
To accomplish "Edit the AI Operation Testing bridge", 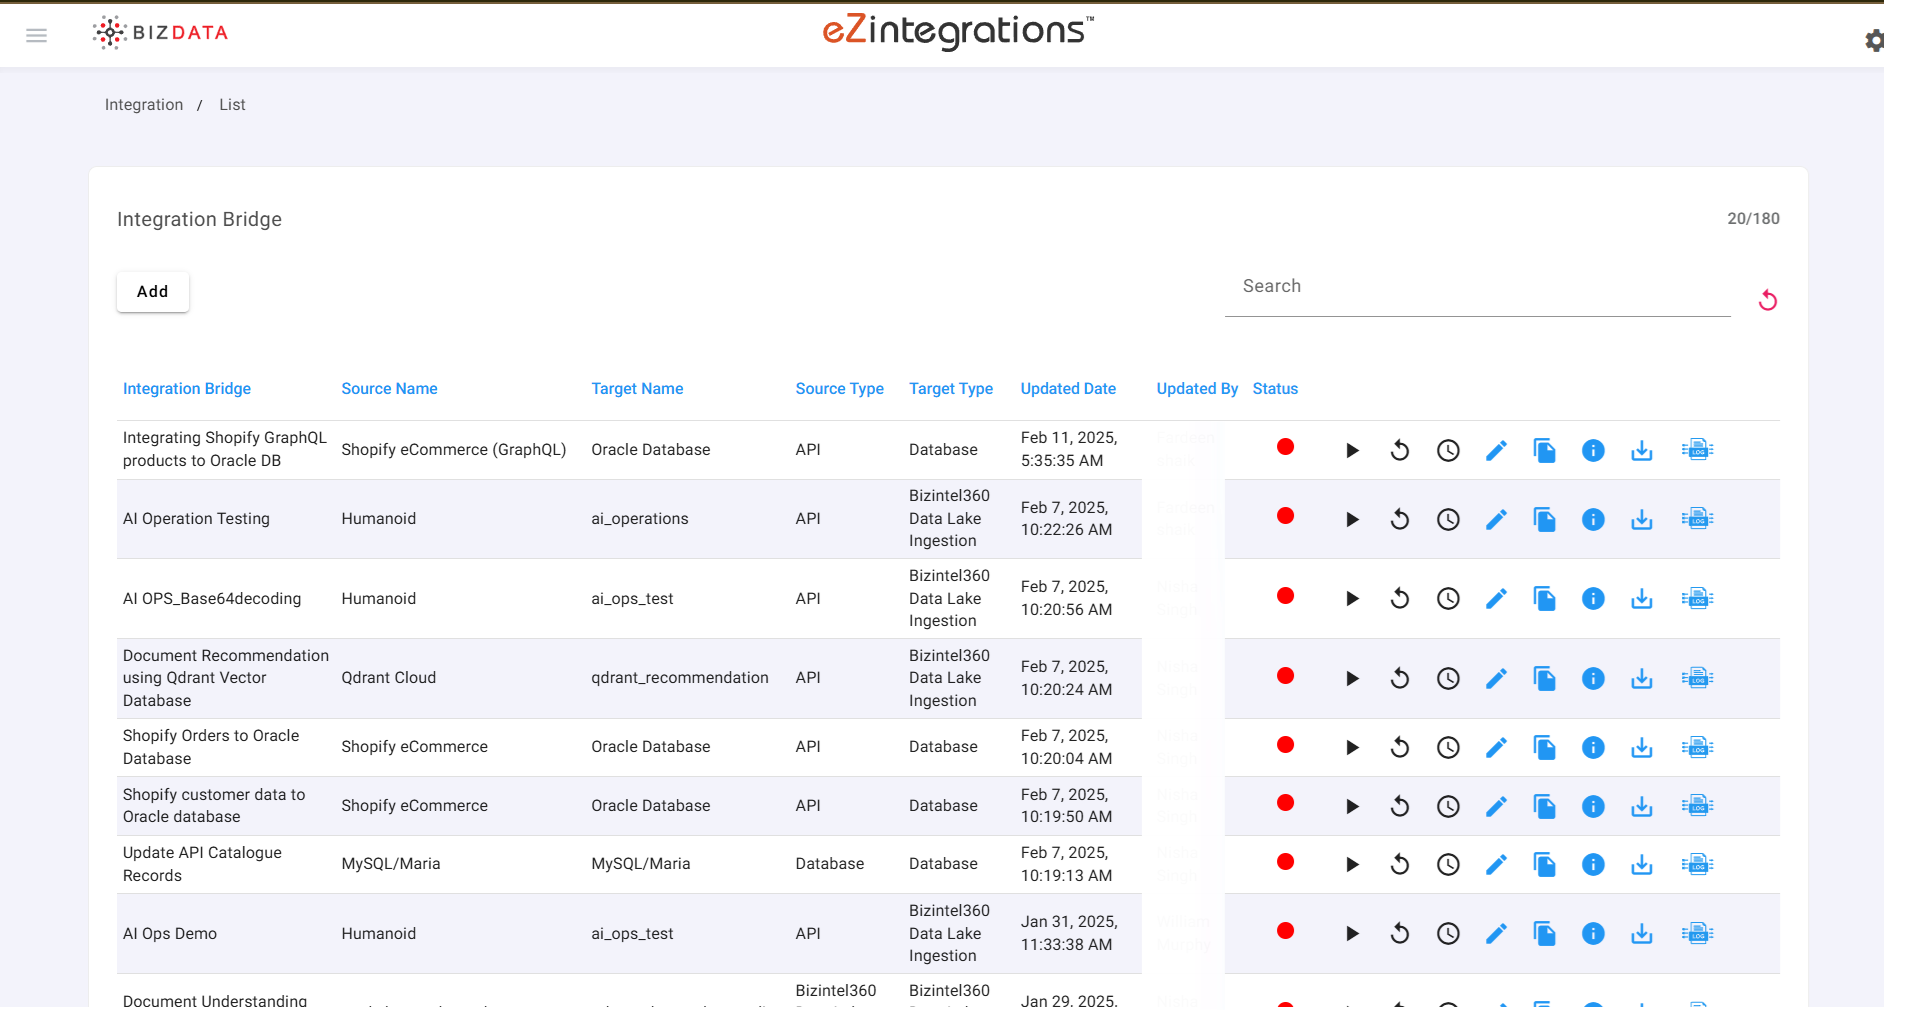I will (1496, 519).
